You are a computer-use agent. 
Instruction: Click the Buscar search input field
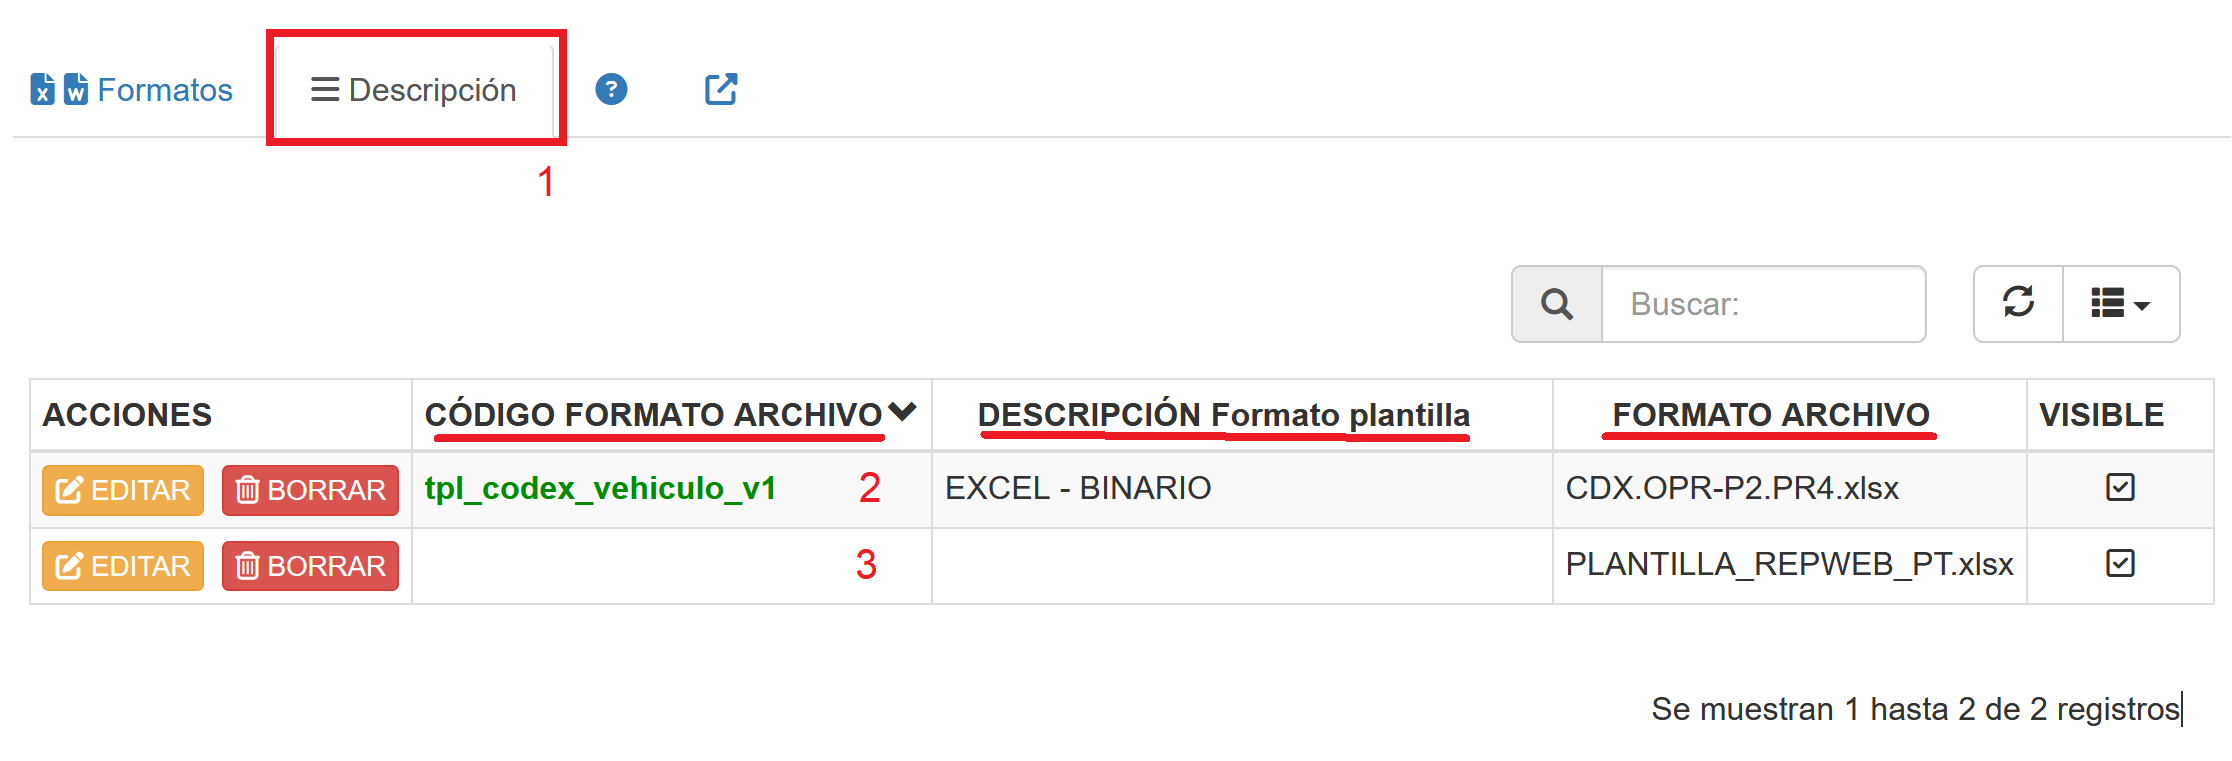tap(1763, 304)
